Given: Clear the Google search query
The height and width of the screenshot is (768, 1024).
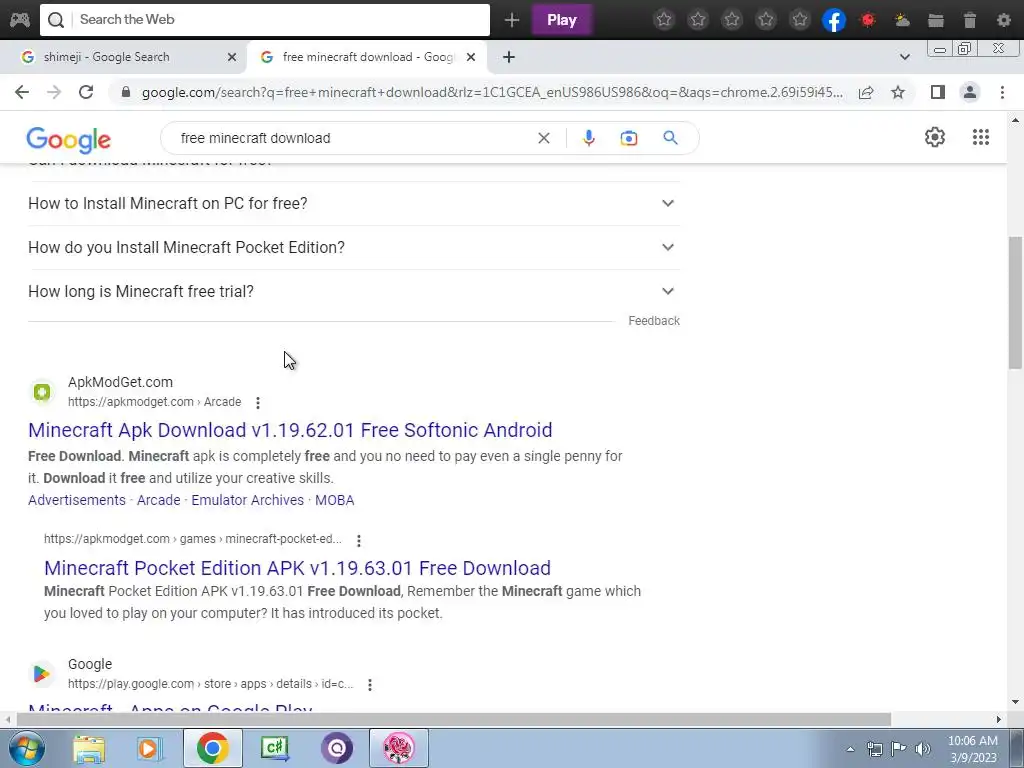Looking at the screenshot, I should (x=543, y=138).
